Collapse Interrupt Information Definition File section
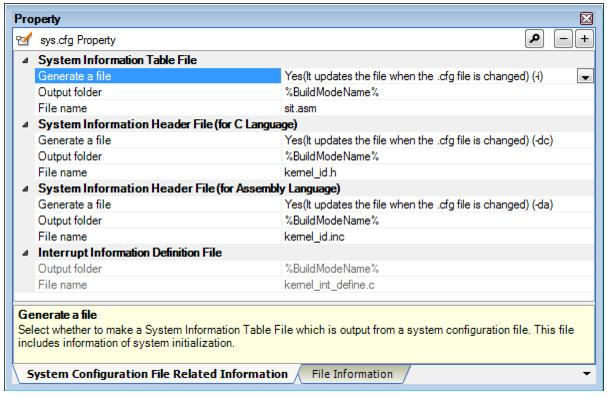The image size is (607, 397). click(x=26, y=253)
